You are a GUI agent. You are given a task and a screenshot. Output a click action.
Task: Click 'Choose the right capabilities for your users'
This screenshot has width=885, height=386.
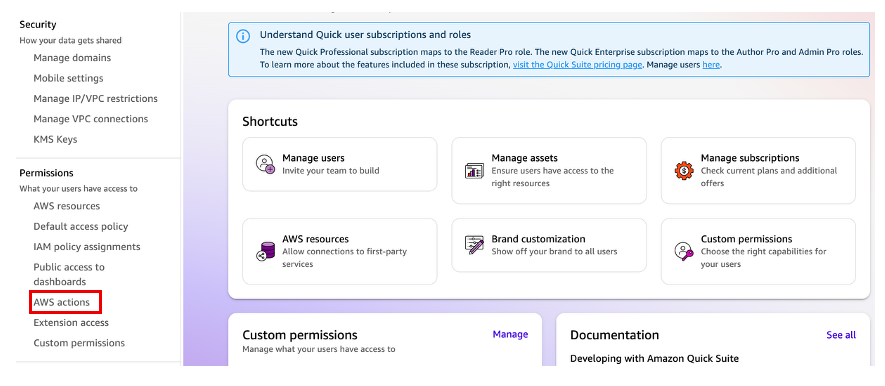[764, 257]
